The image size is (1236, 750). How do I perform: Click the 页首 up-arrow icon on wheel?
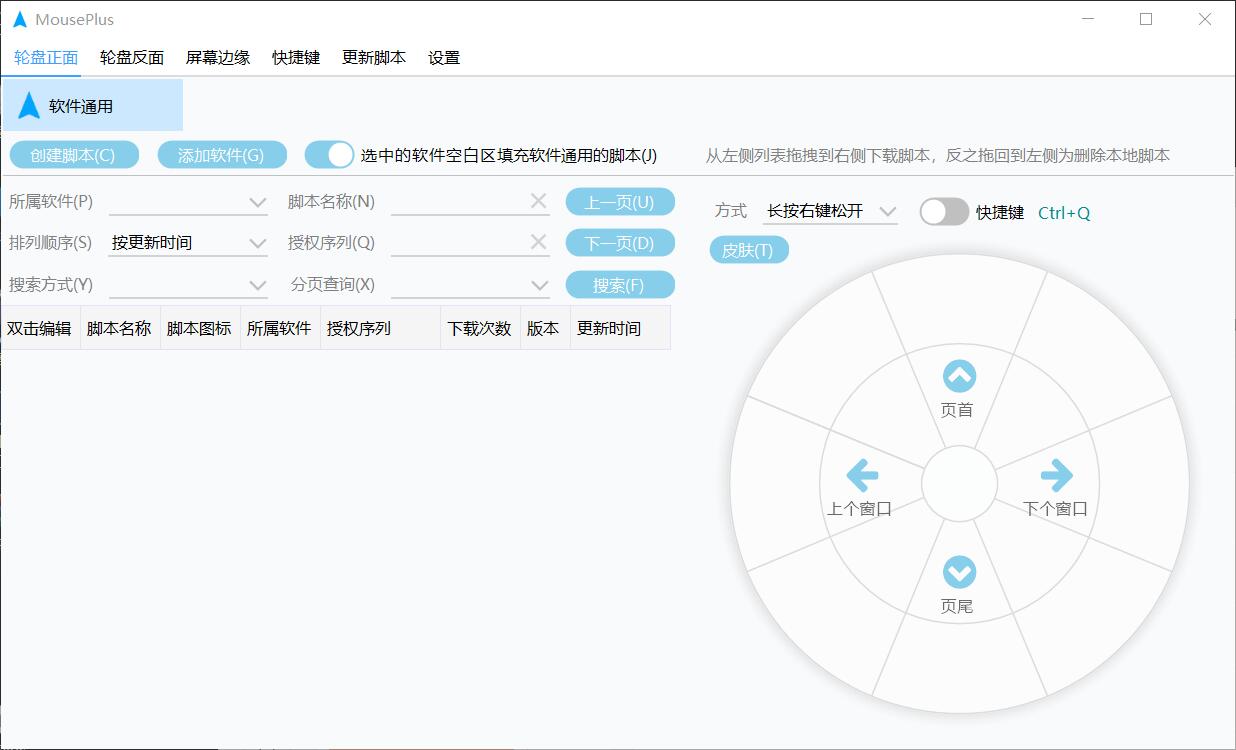tap(959, 377)
